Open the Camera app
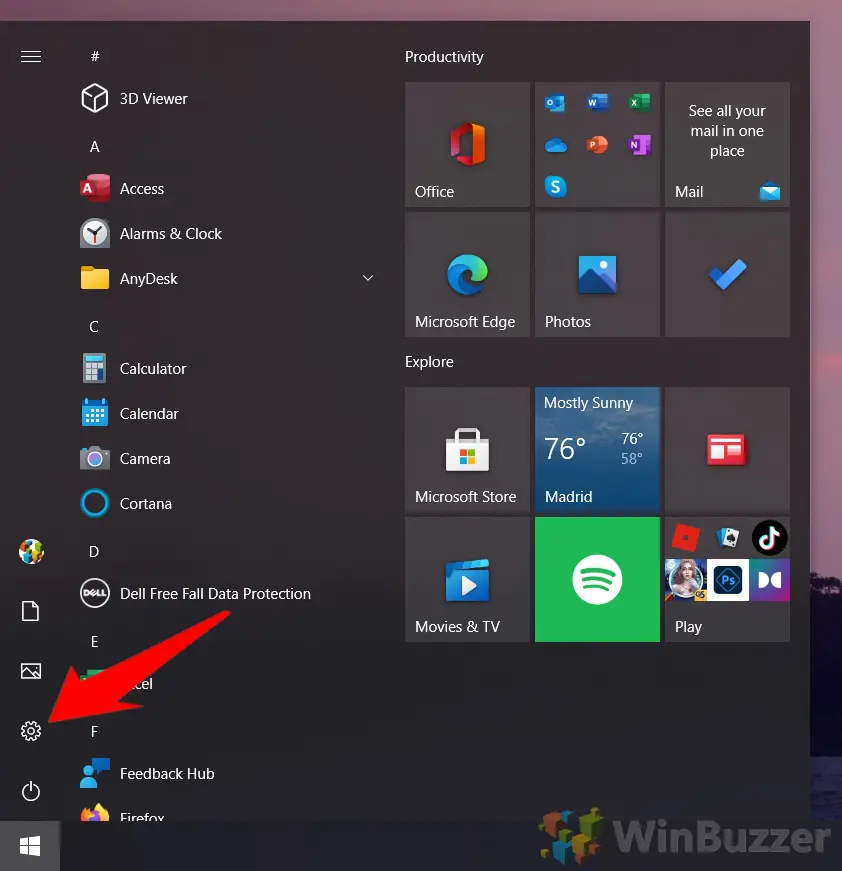 pyautogui.click(x=228, y=458)
